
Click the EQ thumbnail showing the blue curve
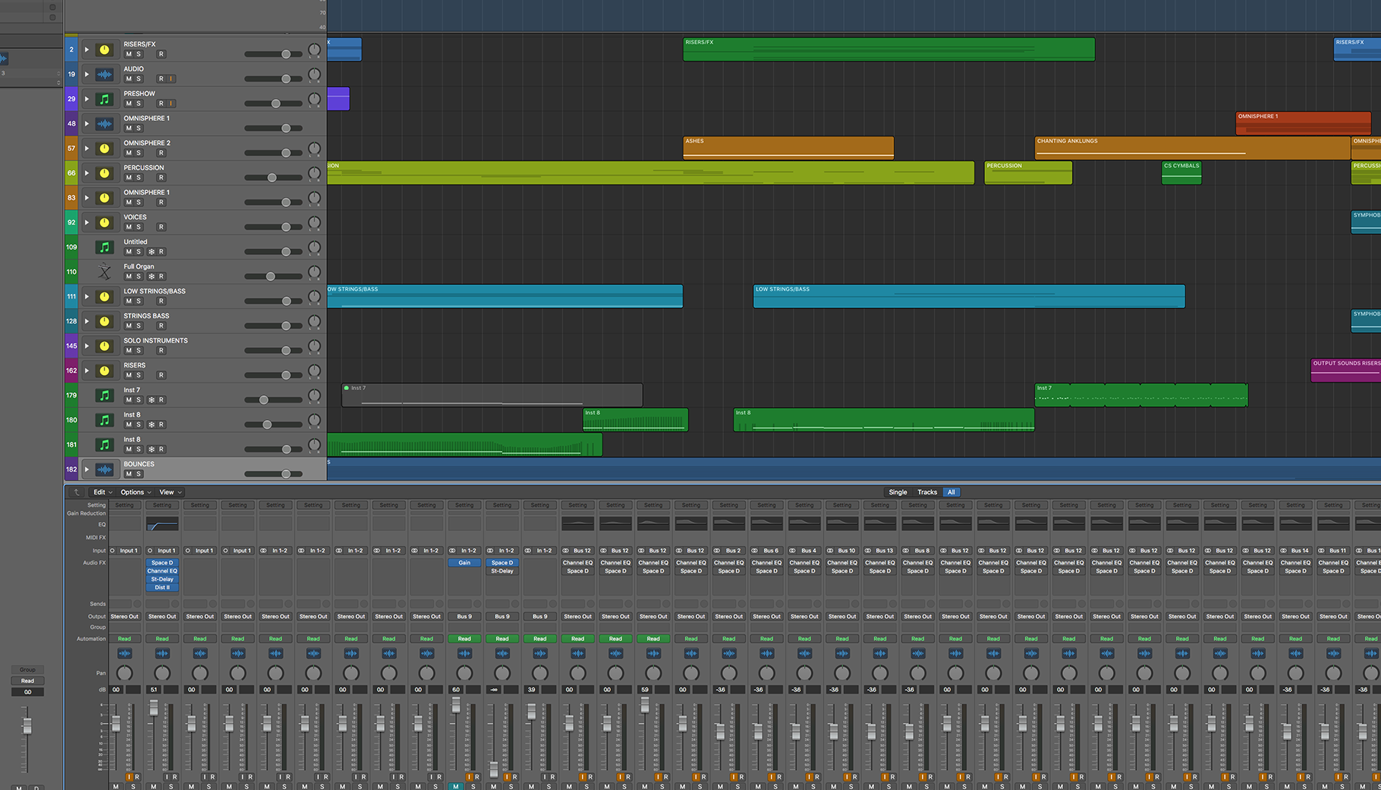click(x=162, y=524)
